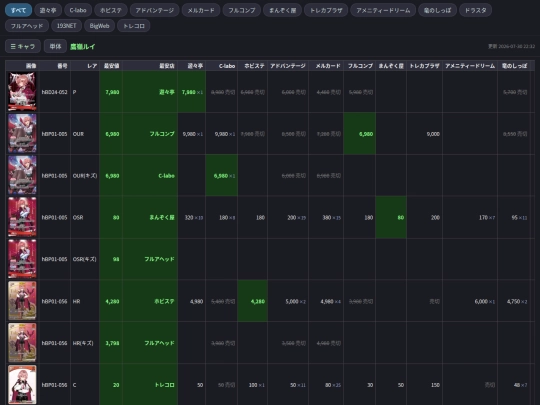Click フルコンプ cheapest shop in OUR row
The height and width of the screenshot is (405, 540).
tap(162, 134)
